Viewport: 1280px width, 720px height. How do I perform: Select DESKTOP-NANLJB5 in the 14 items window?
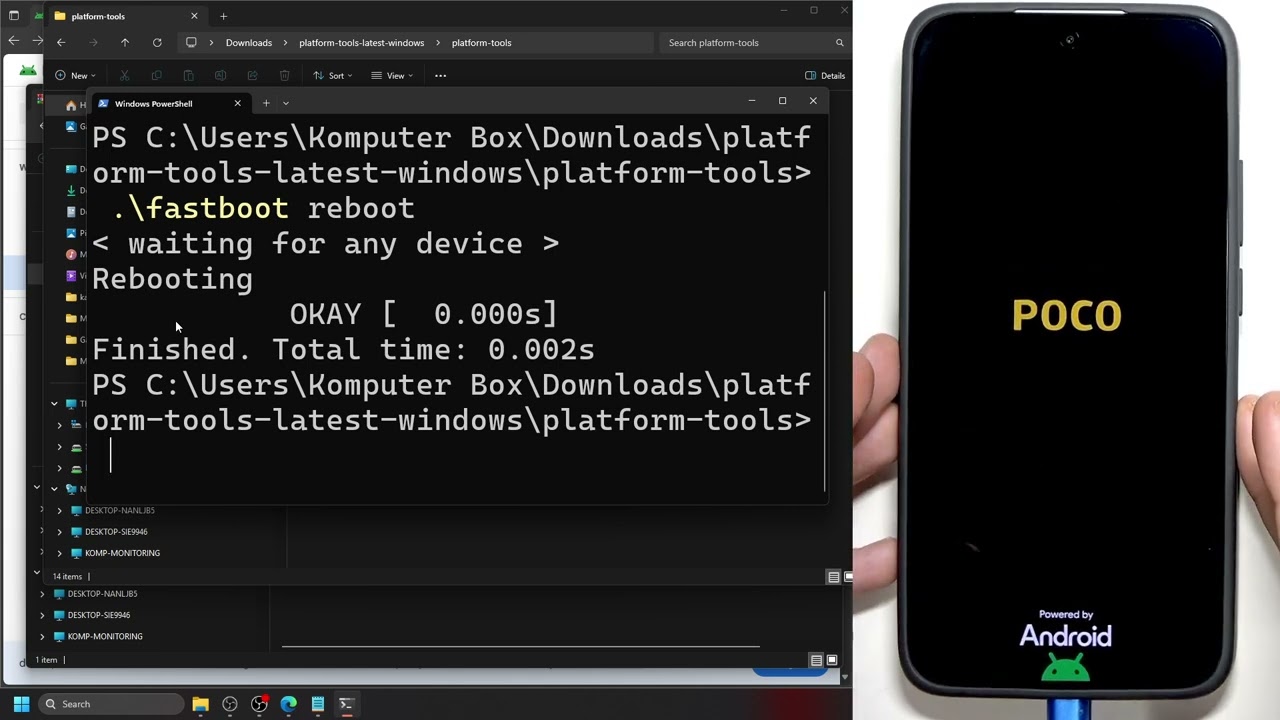point(119,511)
